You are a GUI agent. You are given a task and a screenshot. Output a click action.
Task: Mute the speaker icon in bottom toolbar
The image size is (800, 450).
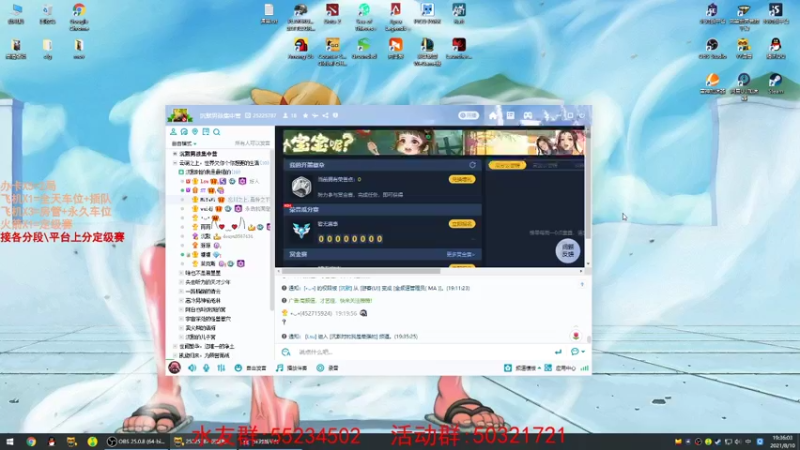pyautogui.click(x=192, y=368)
